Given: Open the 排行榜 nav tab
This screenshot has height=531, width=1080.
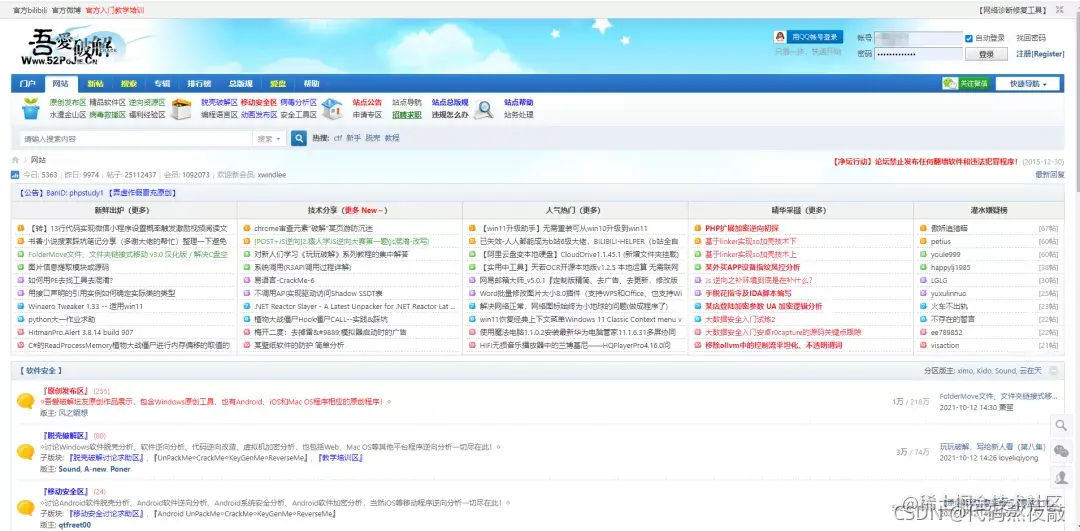Looking at the screenshot, I should pyautogui.click(x=200, y=83).
